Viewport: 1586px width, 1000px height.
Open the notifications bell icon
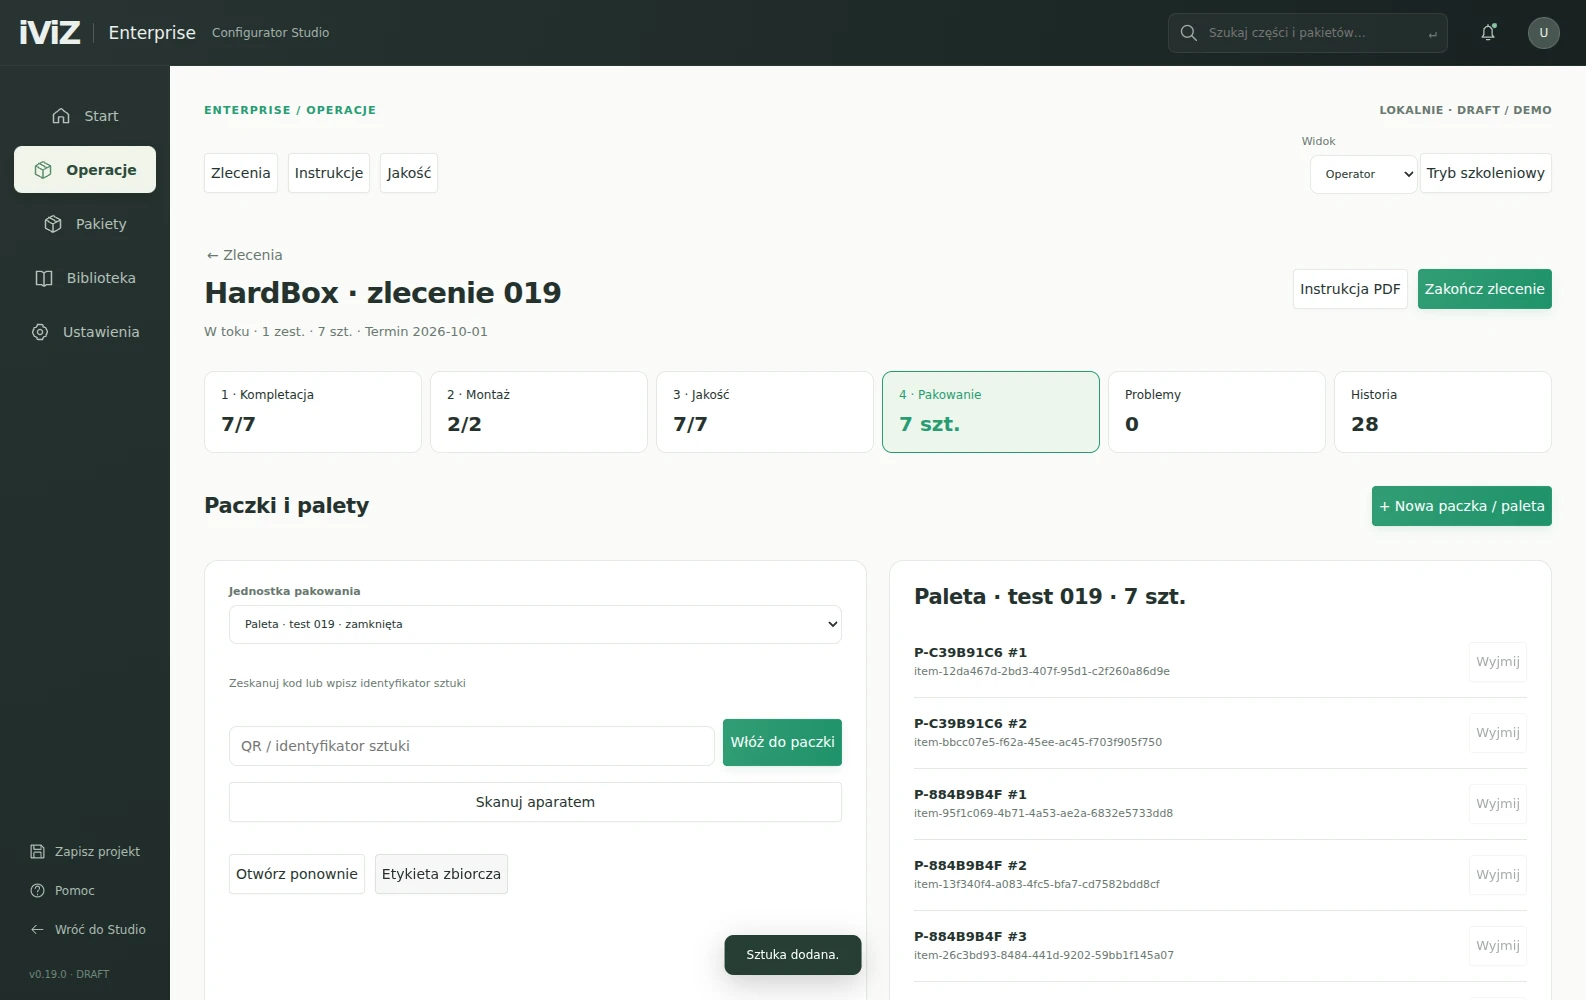1488,33
